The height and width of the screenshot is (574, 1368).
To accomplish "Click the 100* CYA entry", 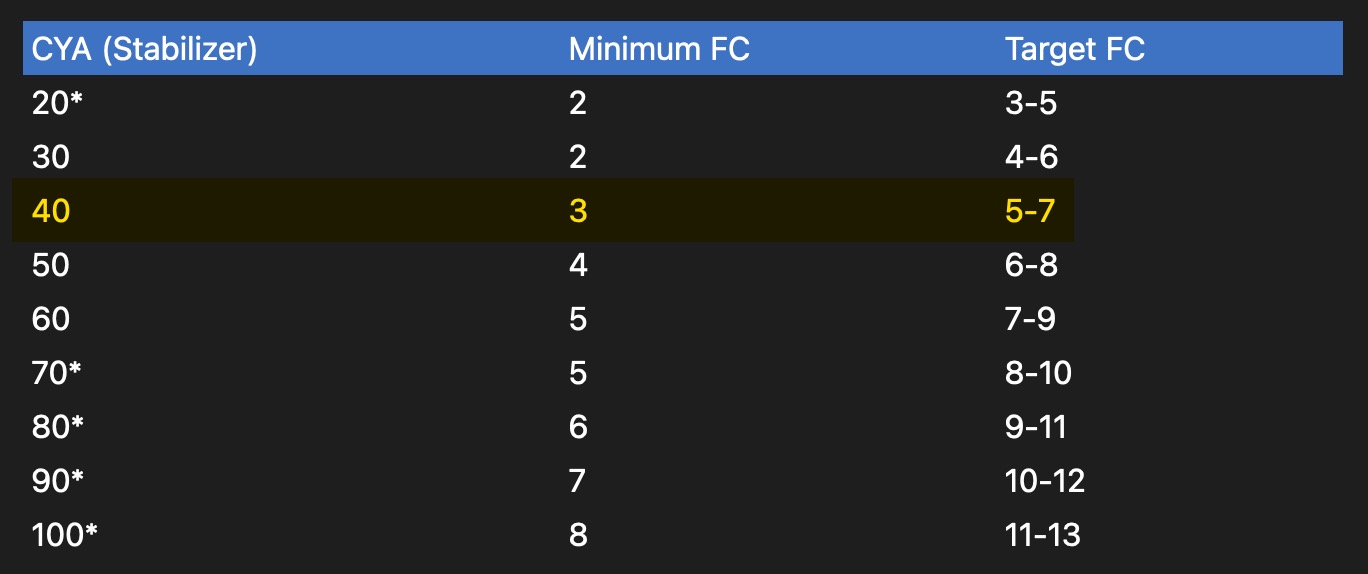I will pyautogui.click(x=64, y=535).
